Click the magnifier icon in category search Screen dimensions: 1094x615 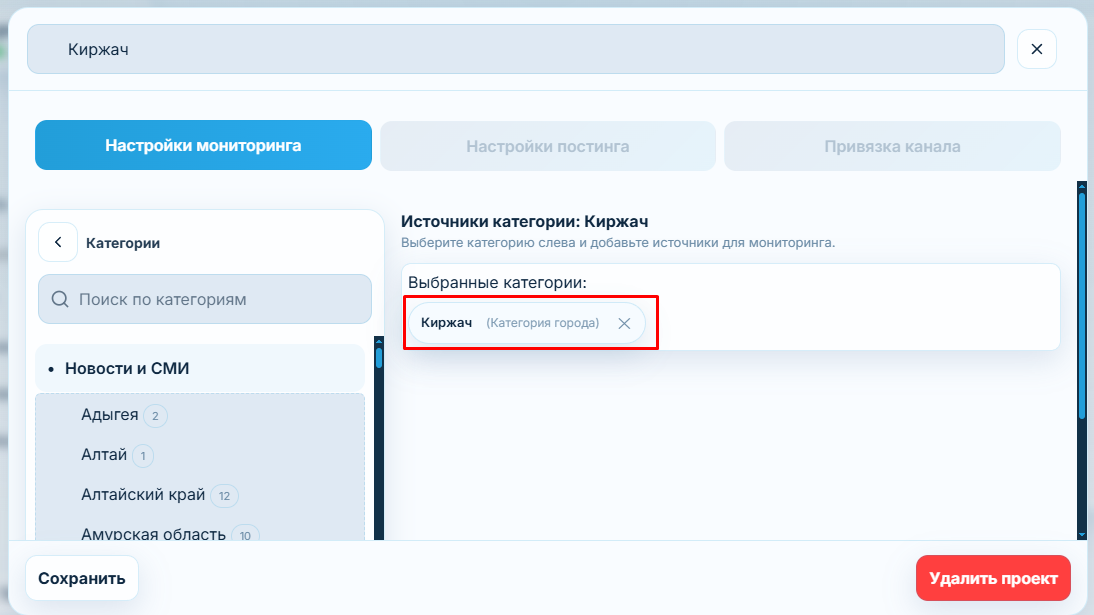(59, 299)
